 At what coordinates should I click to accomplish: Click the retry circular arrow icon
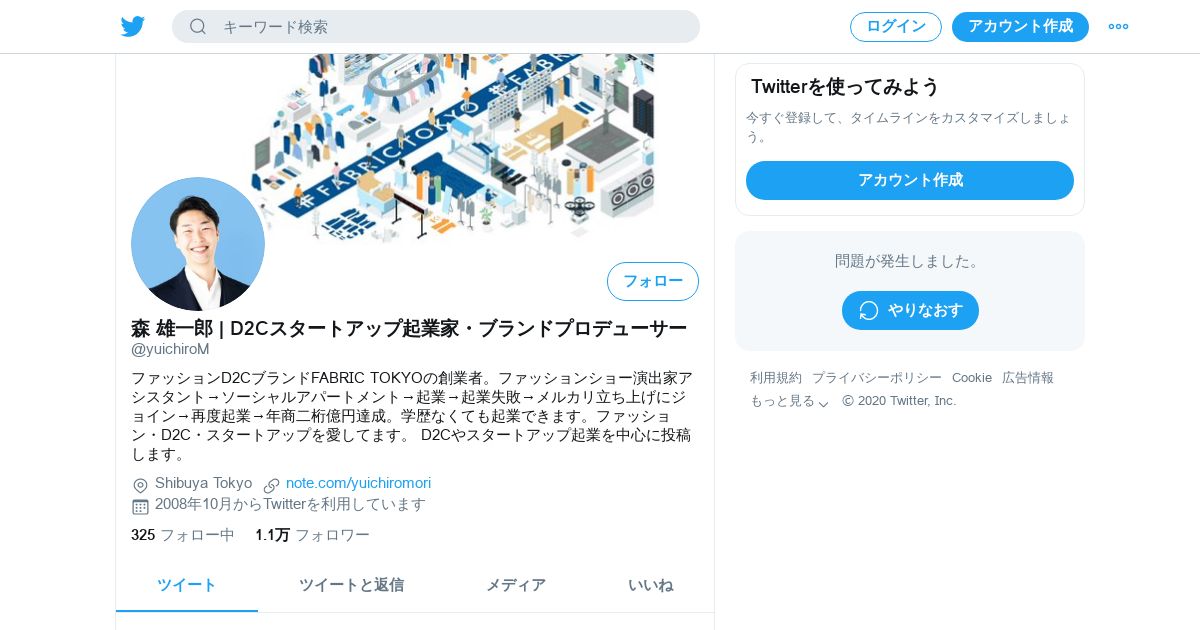[x=869, y=310]
